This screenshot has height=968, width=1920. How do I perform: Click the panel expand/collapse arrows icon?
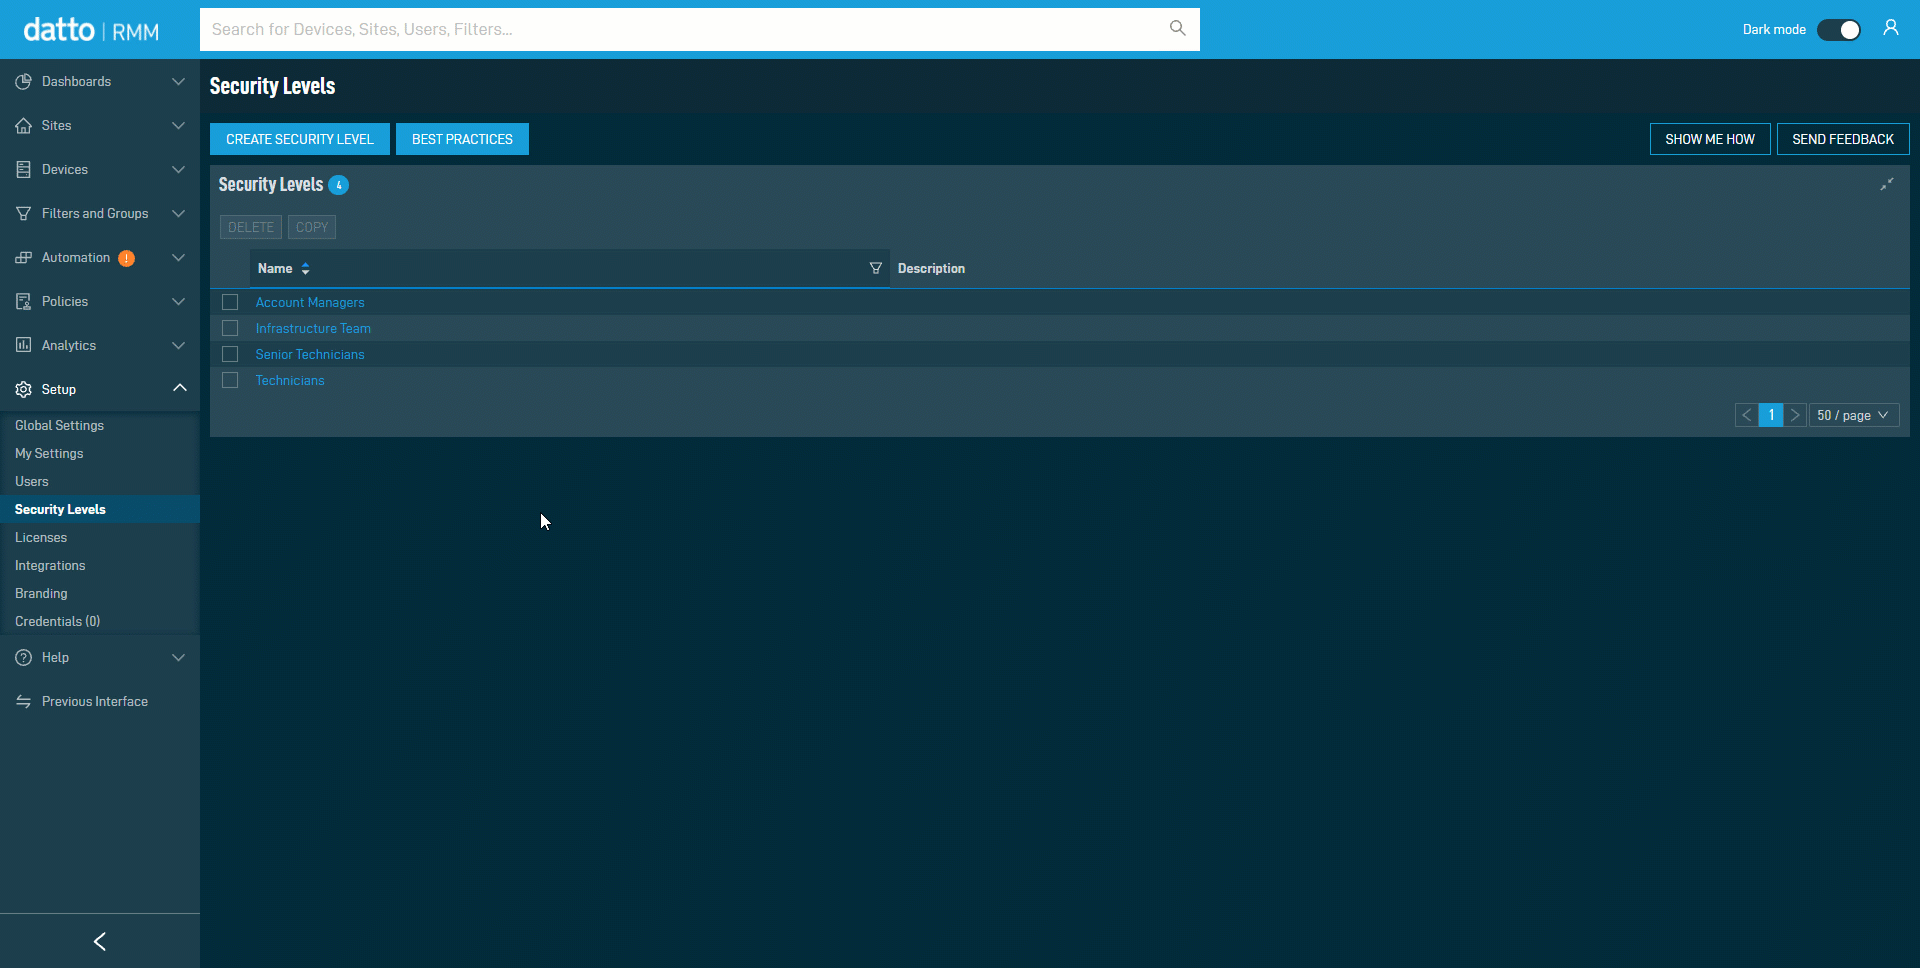tap(1887, 184)
